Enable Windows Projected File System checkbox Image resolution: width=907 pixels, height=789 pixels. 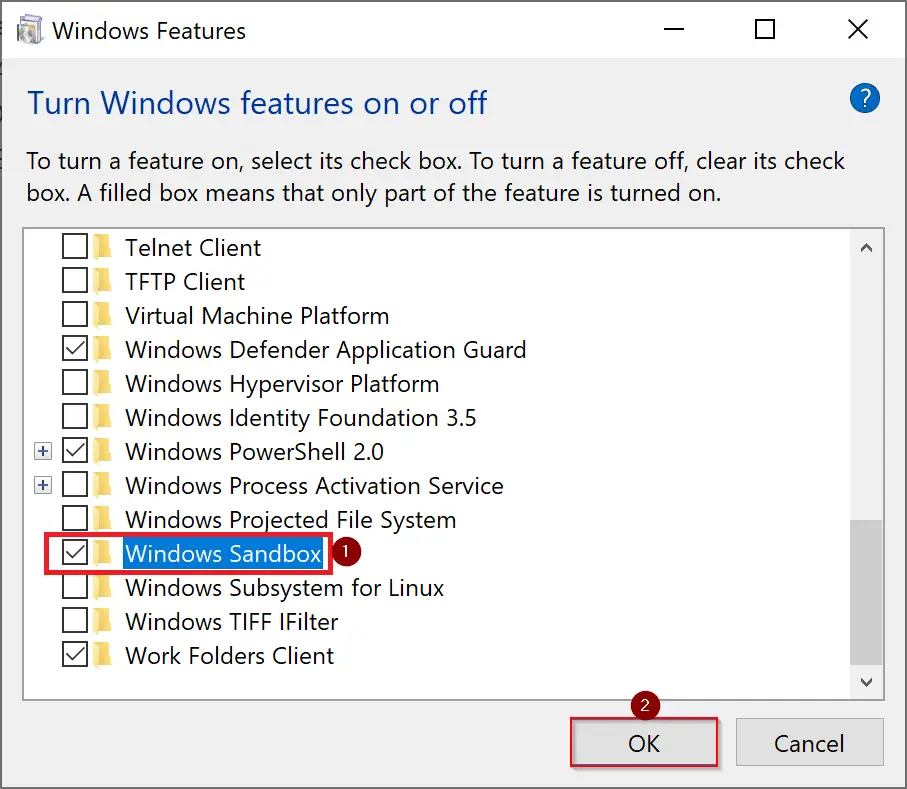(x=75, y=518)
